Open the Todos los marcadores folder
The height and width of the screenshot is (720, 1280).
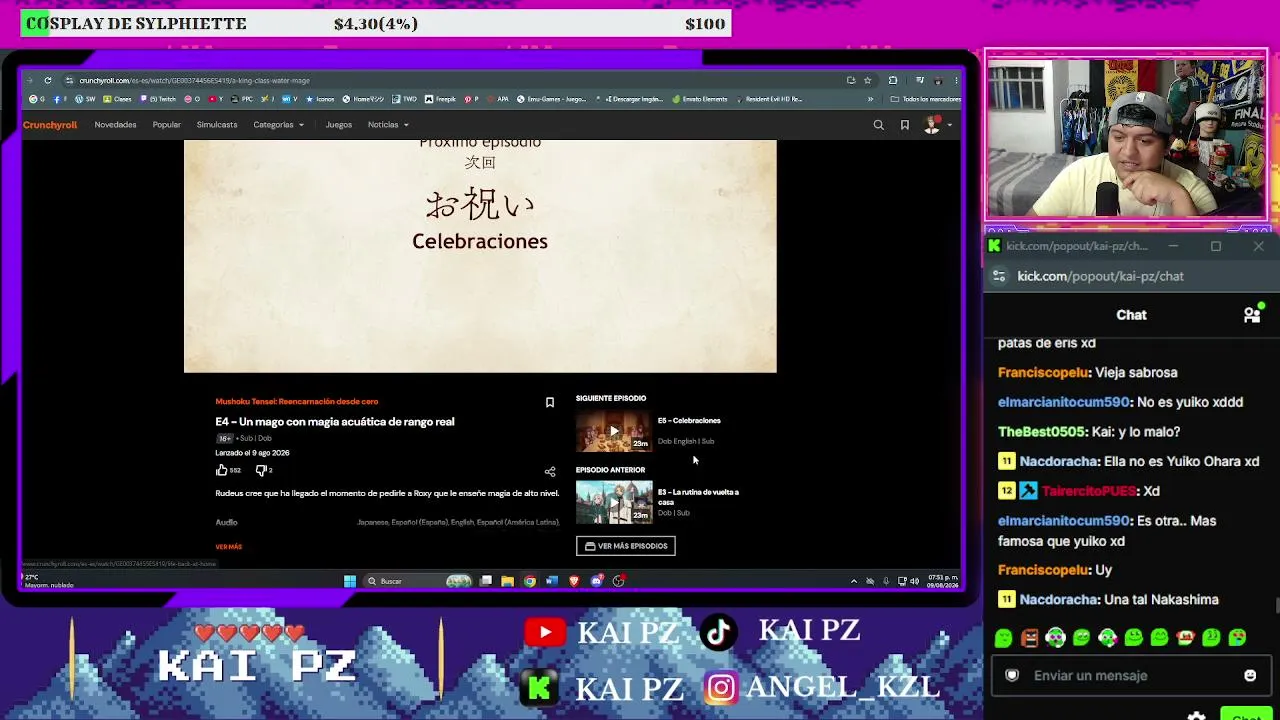click(926, 99)
